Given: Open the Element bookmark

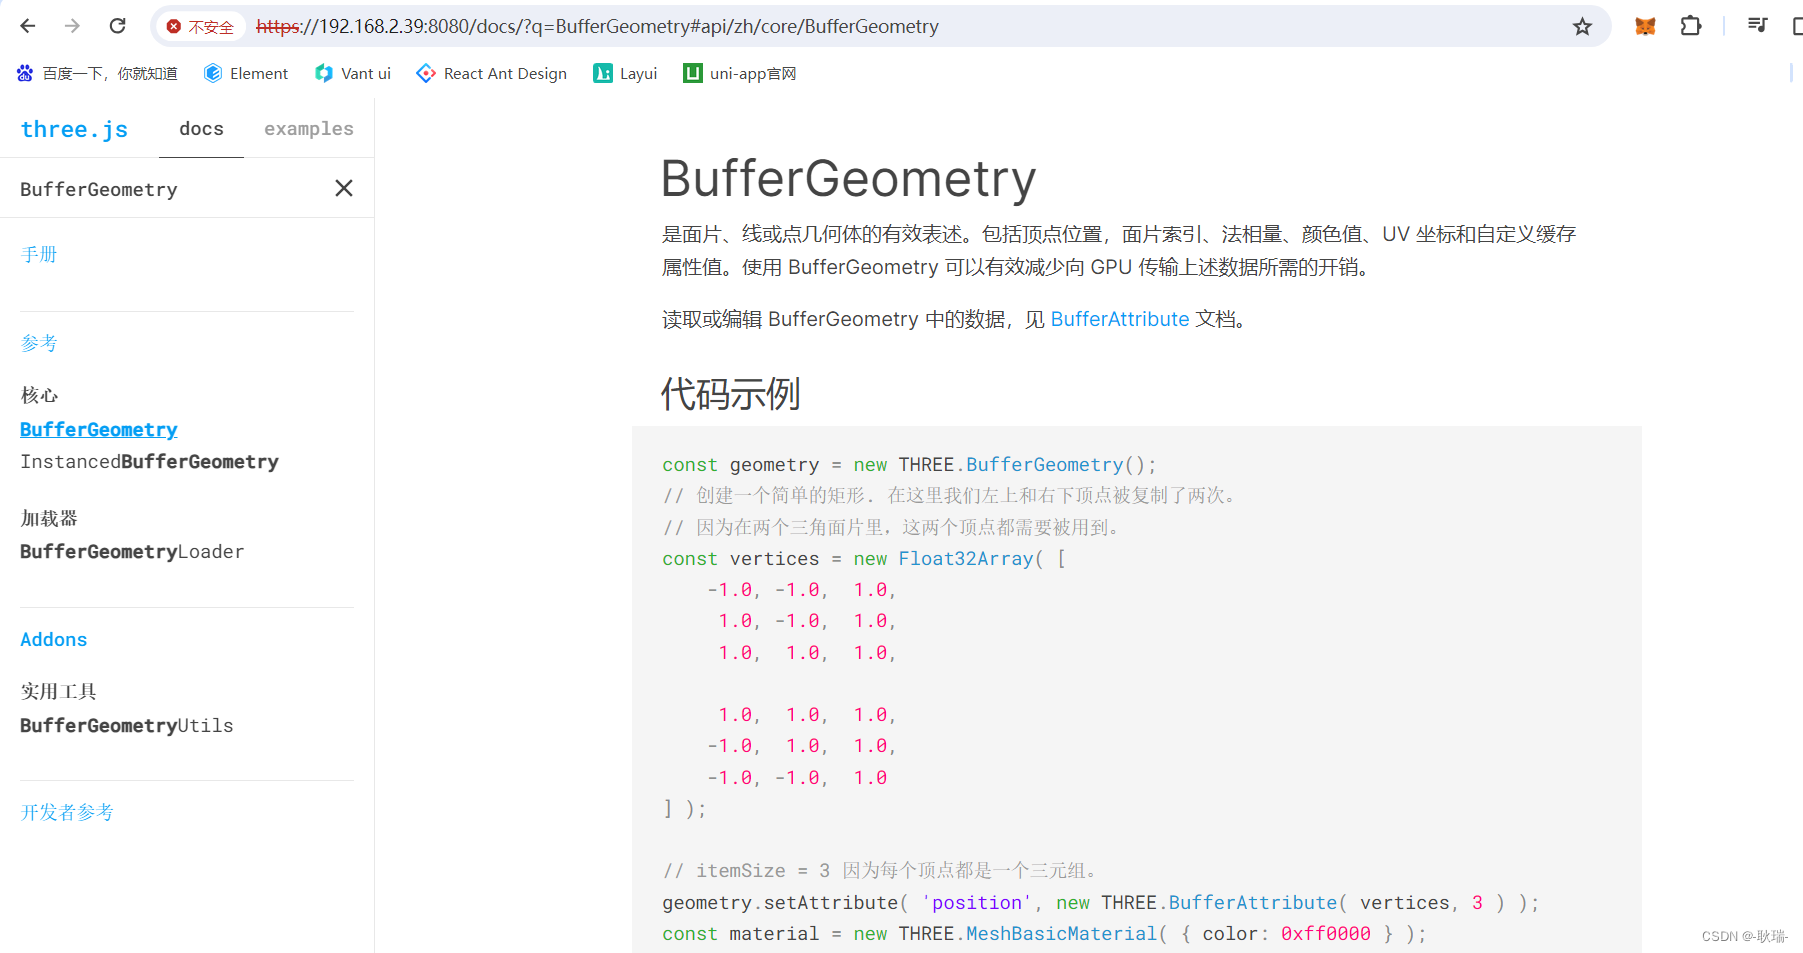Looking at the screenshot, I should (x=245, y=73).
